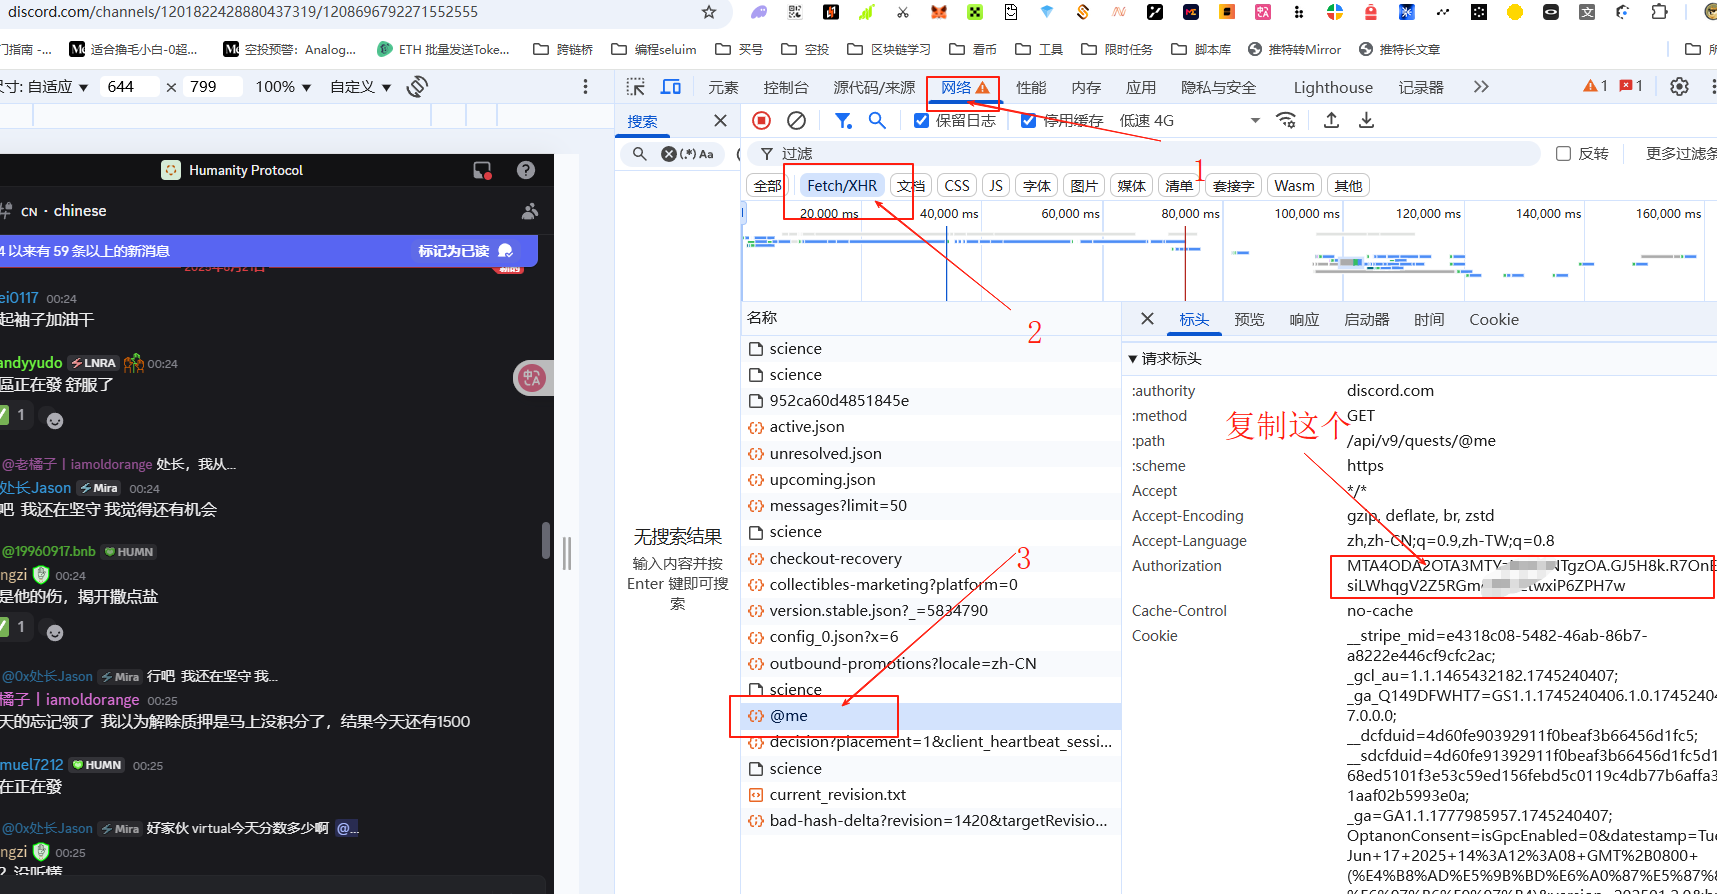Open network search magnifier in toolbar
Screen dimensions: 1717x894
pyautogui.click(x=877, y=121)
